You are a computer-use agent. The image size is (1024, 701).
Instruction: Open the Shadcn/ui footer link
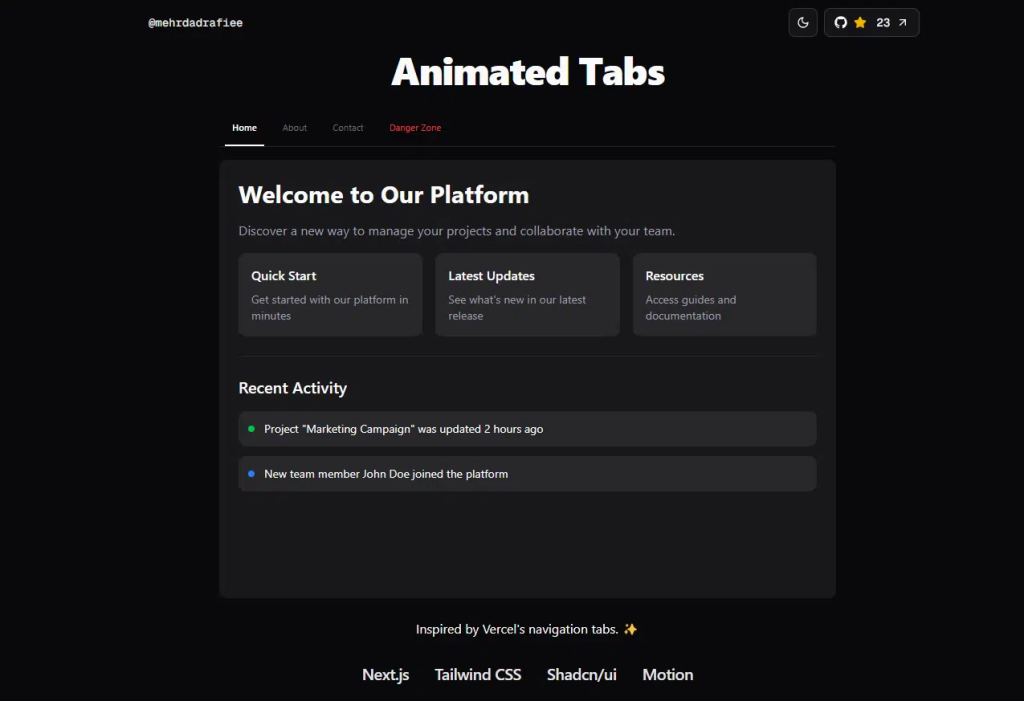(x=582, y=675)
